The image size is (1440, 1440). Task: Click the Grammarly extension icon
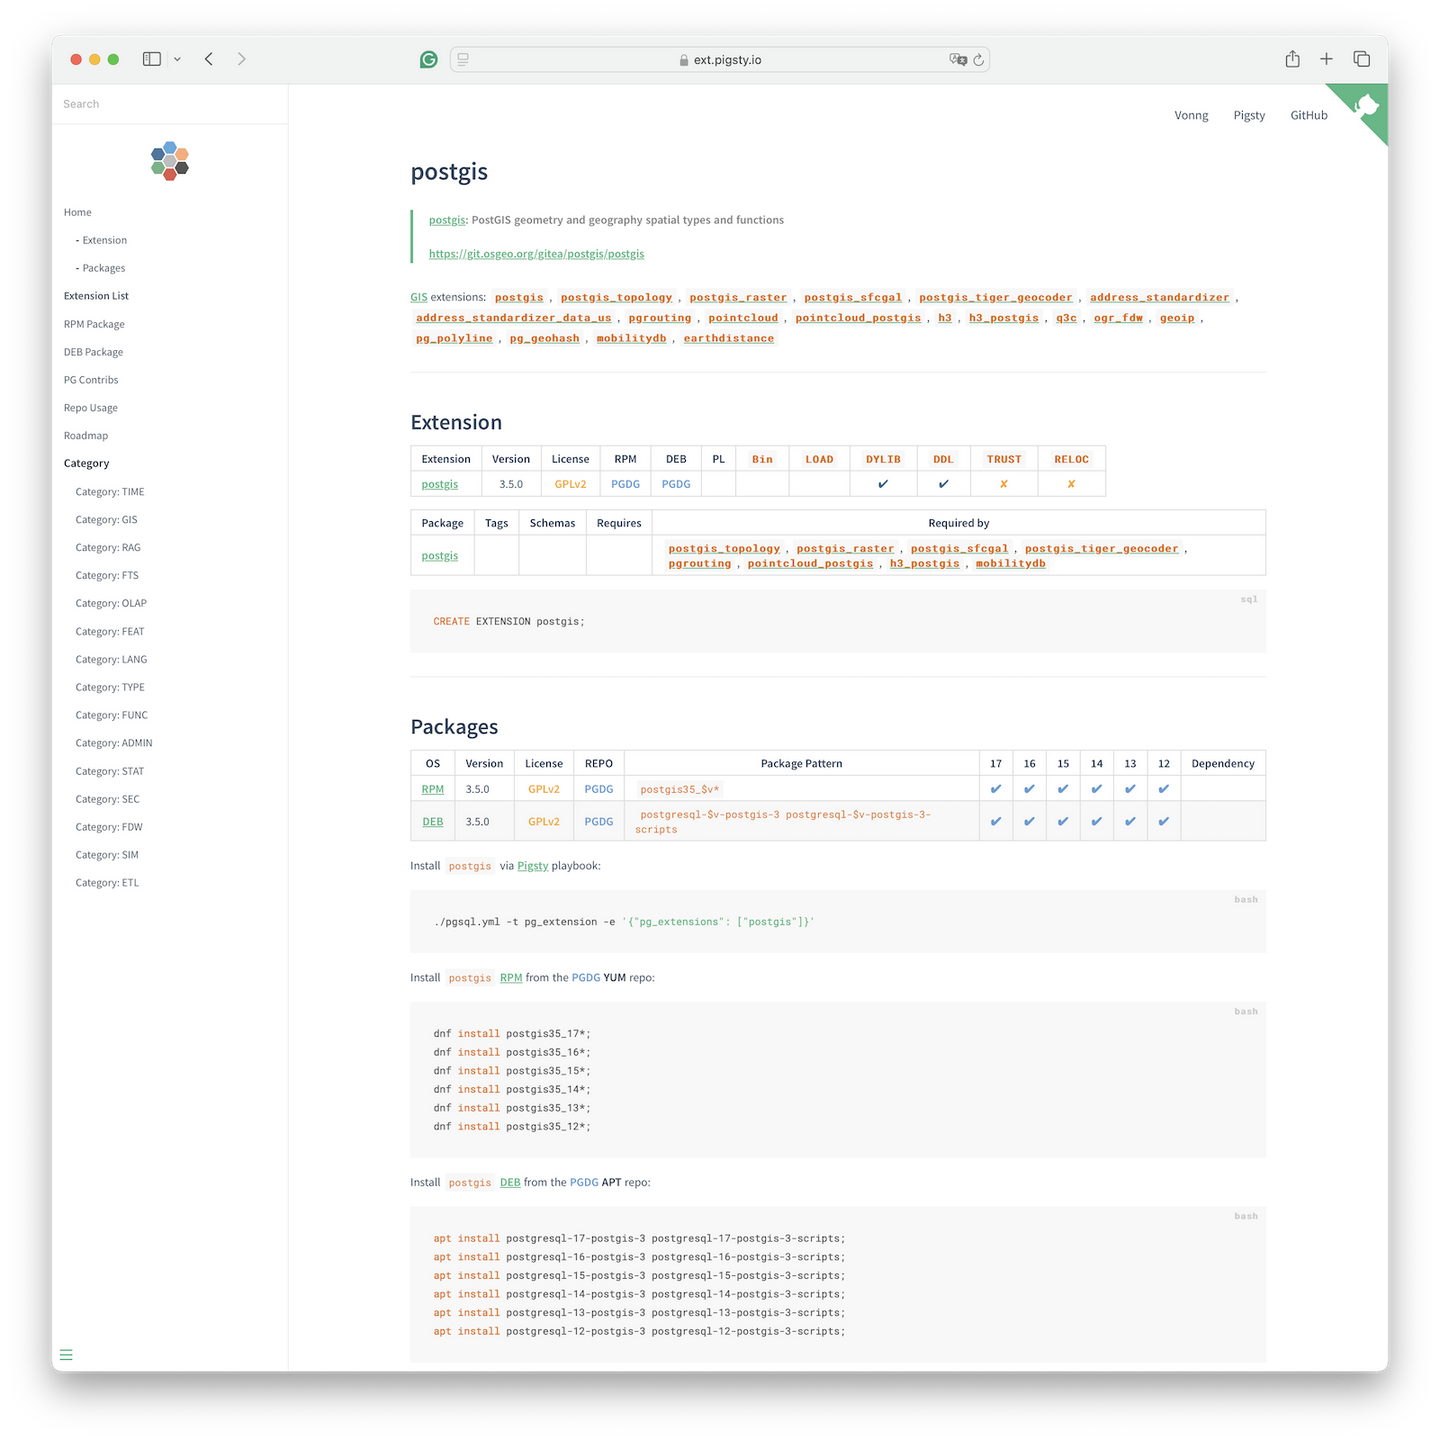(x=429, y=60)
